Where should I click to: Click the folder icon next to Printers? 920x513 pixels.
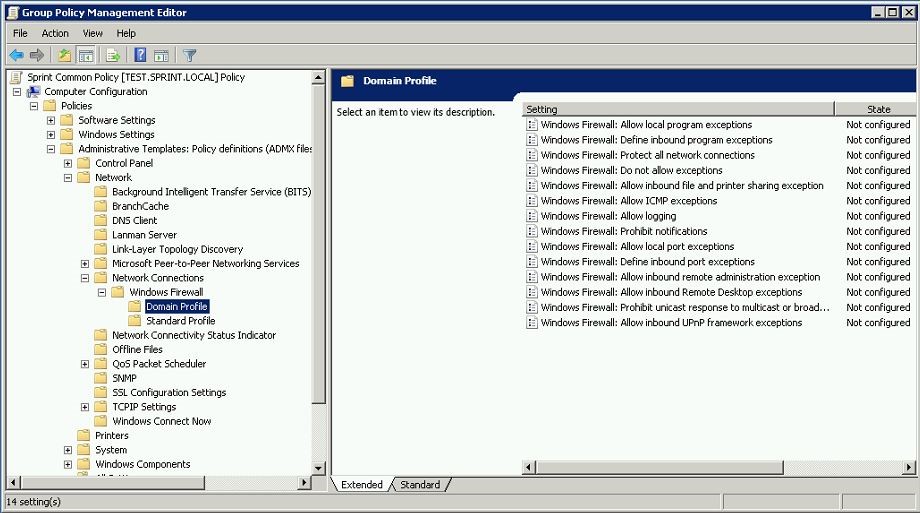tap(84, 436)
